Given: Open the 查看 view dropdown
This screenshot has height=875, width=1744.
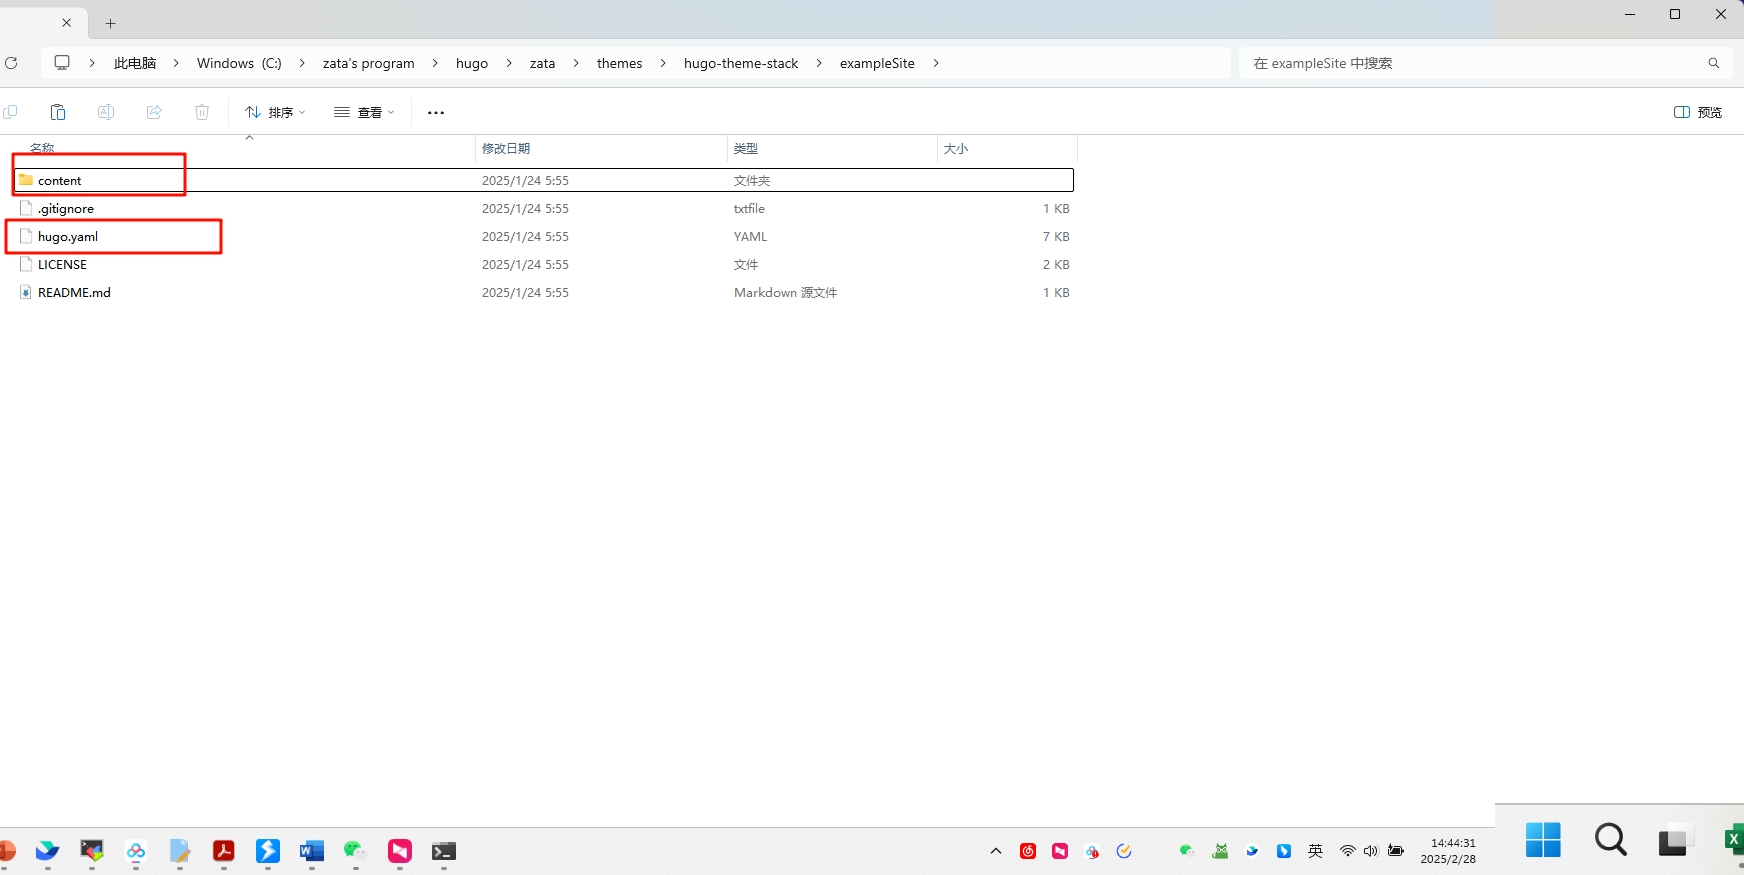Looking at the screenshot, I should click(x=364, y=112).
